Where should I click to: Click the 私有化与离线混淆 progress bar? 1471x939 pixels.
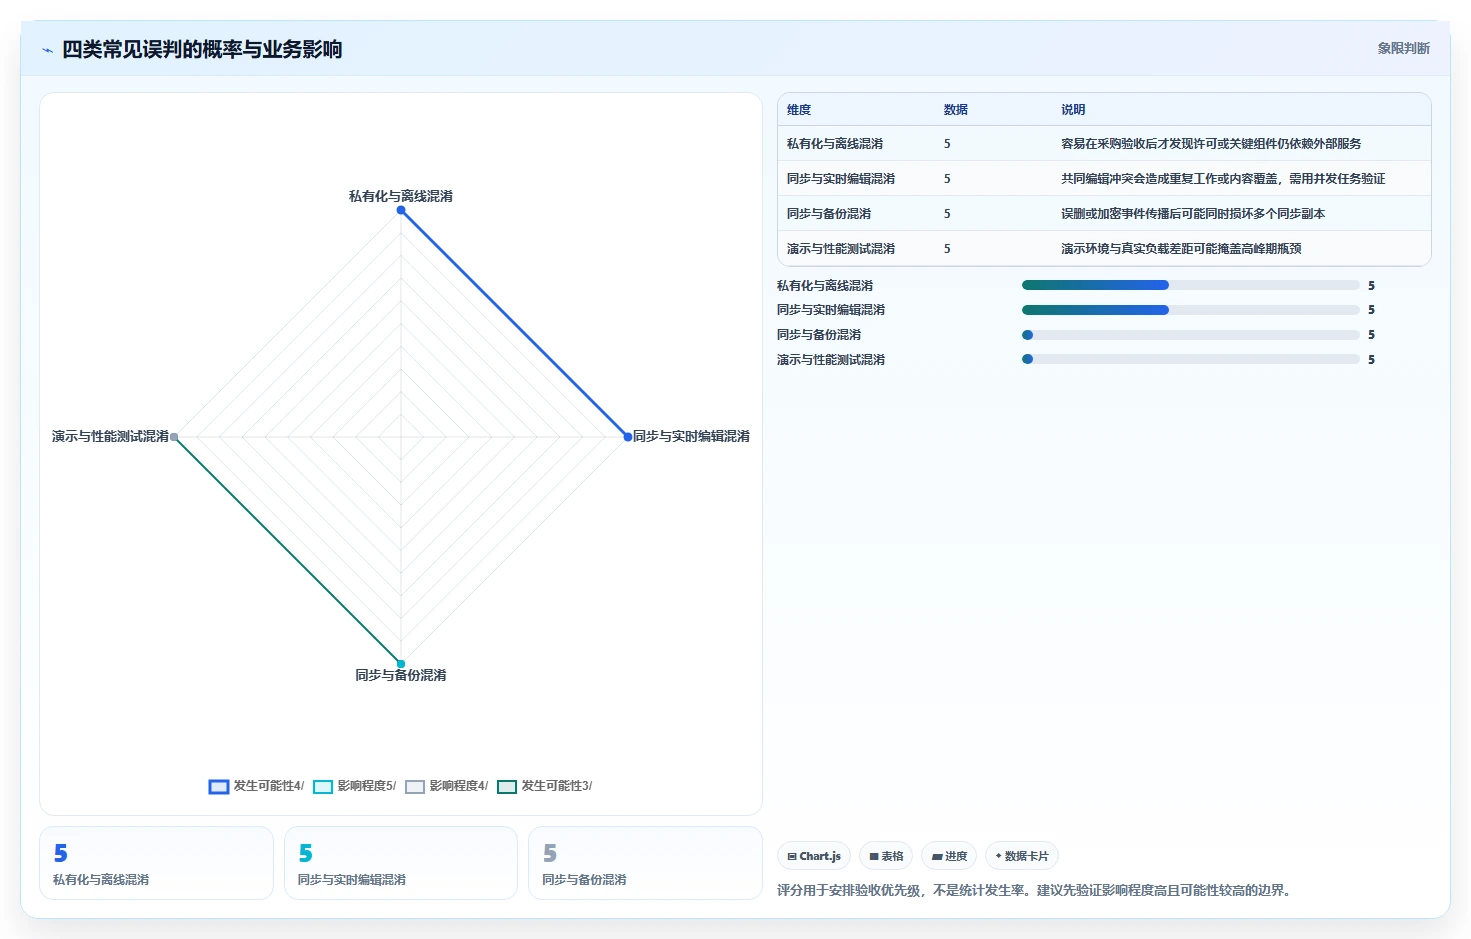click(x=1191, y=286)
